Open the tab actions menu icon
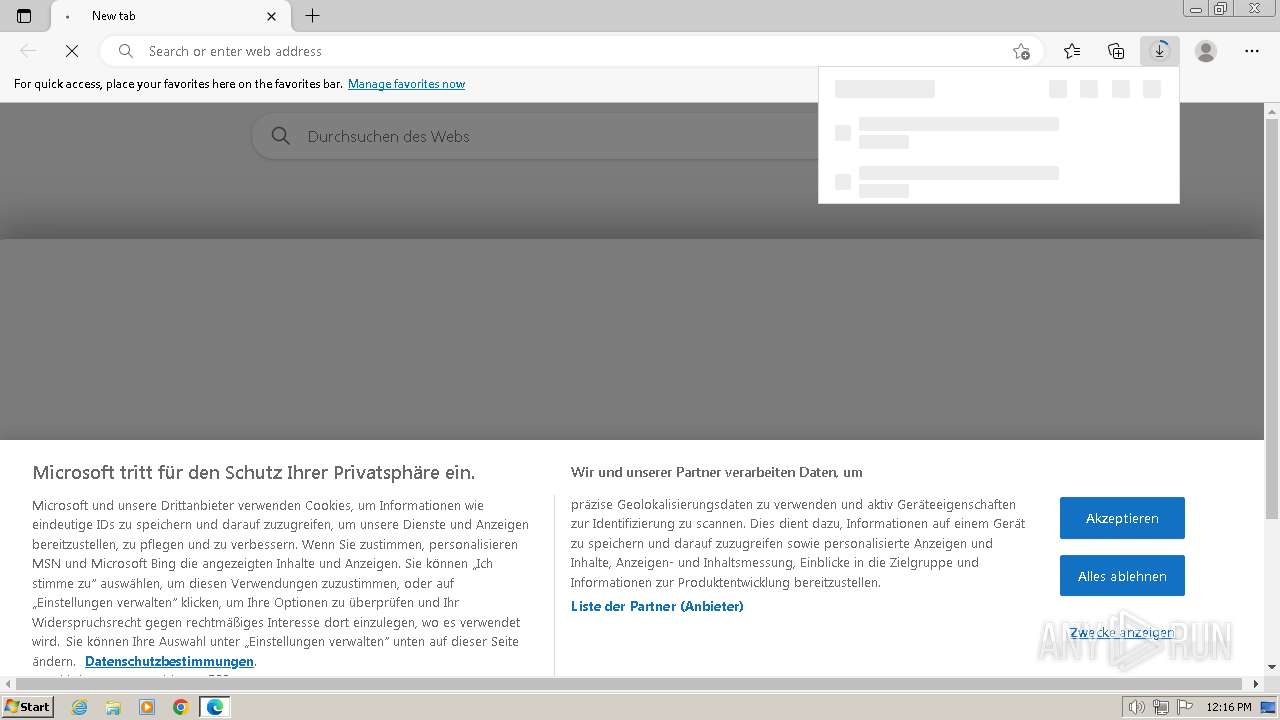Screen dimensions: 1280x720 point(24,16)
